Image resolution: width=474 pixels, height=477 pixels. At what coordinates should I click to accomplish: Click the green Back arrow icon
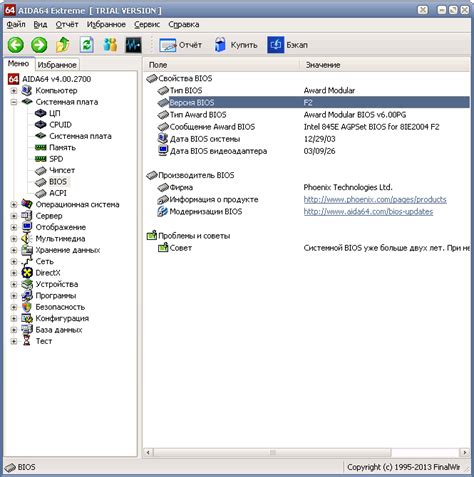(x=16, y=45)
